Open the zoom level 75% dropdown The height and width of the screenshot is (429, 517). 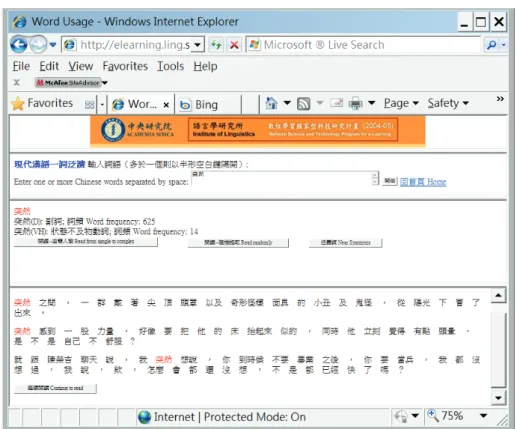pyautogui.click(x=483, y=416)
